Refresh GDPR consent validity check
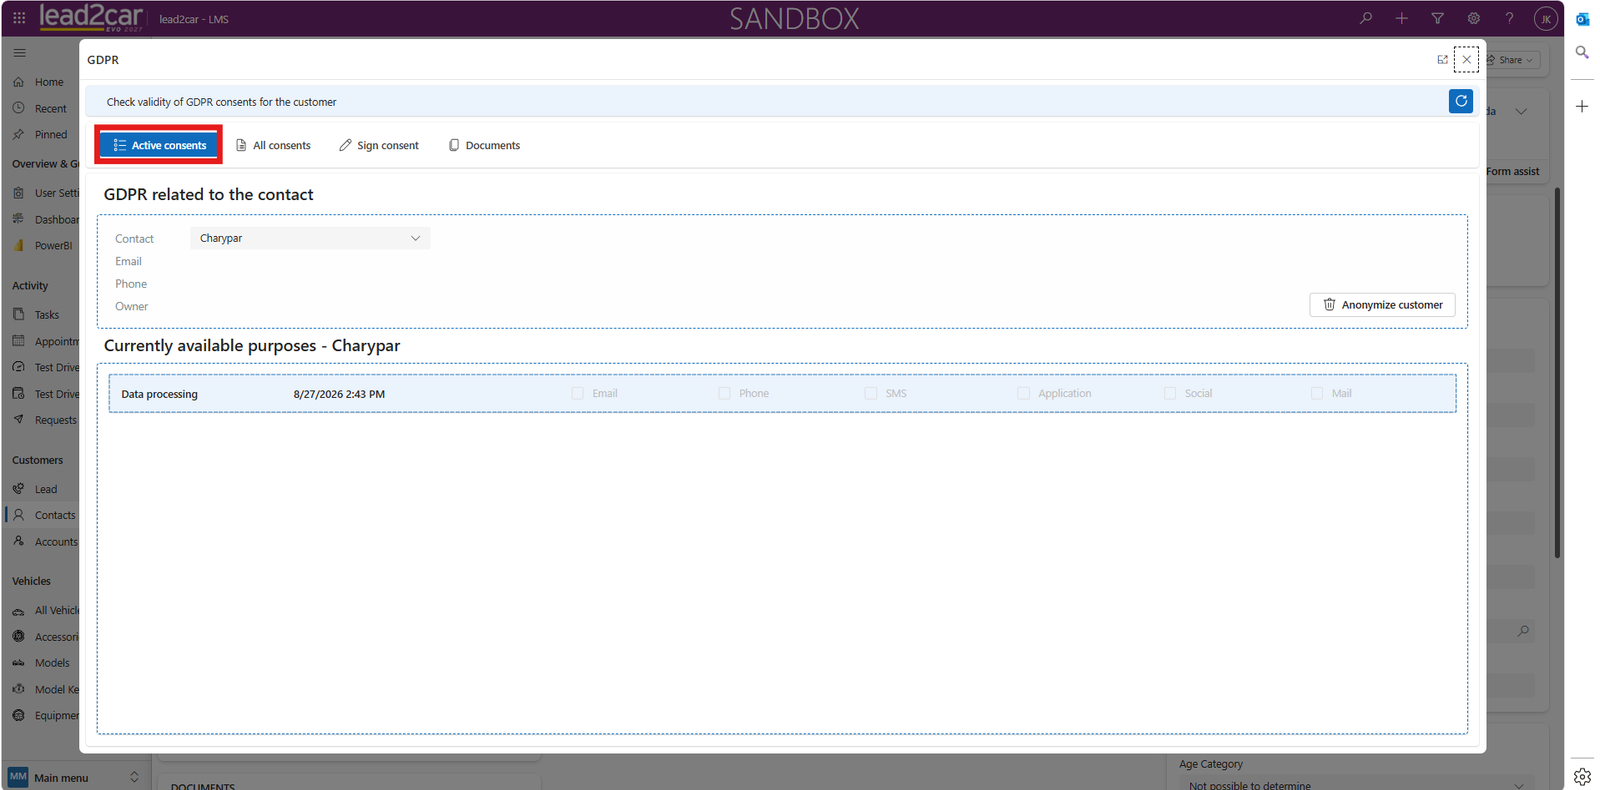 1460,101
